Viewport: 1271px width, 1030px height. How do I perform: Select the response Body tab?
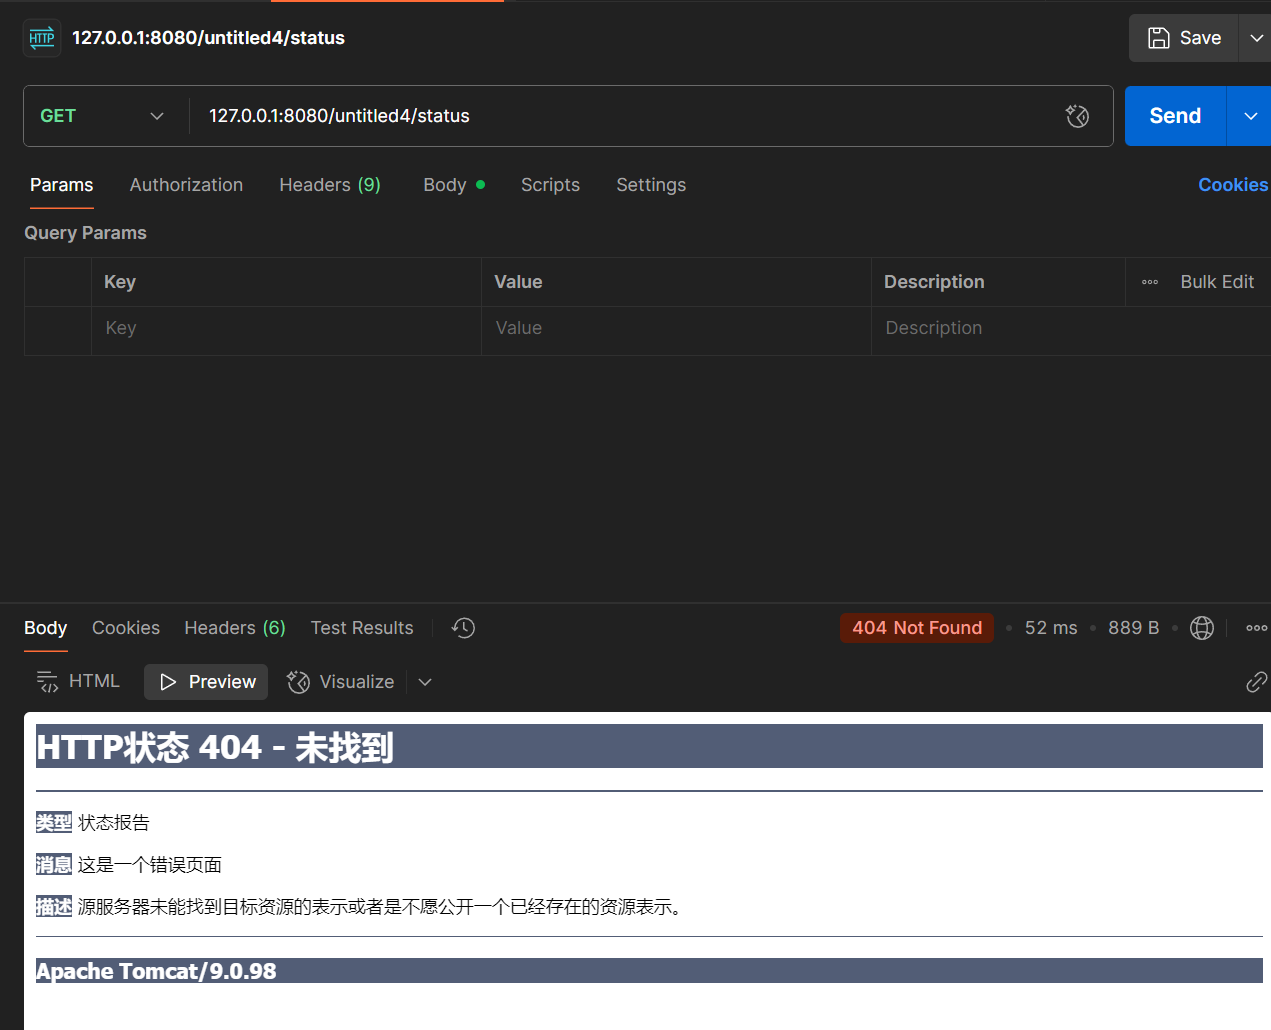[x=45, y=628]
